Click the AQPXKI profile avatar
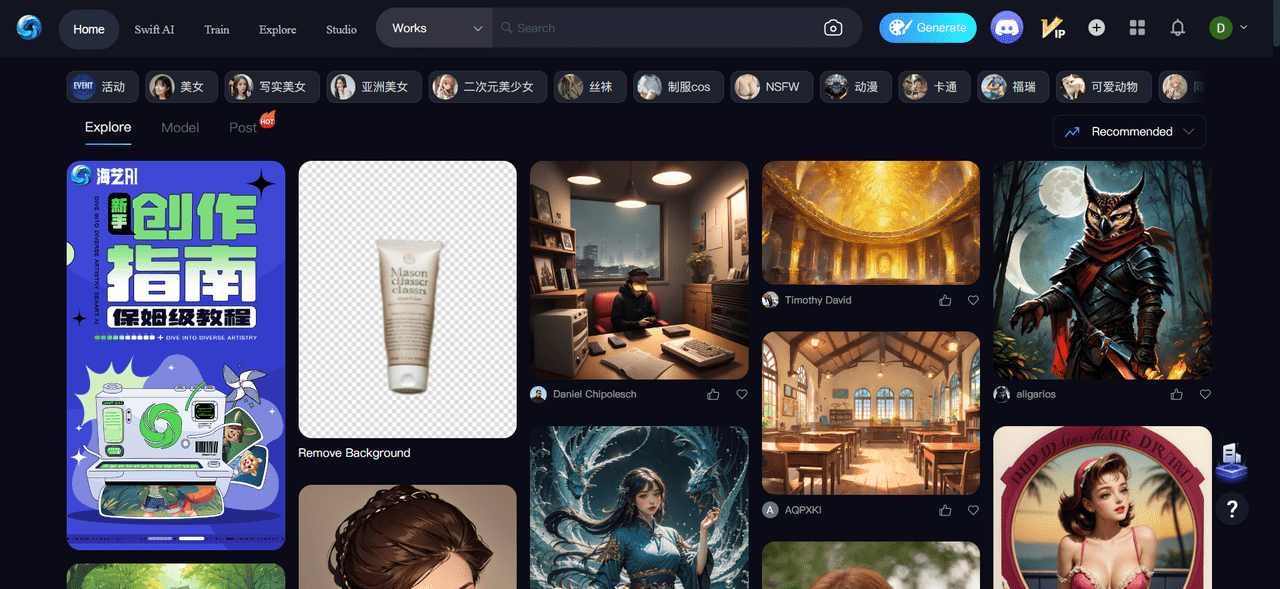The width and height of the screenshot is (1280, 589). 770,510
